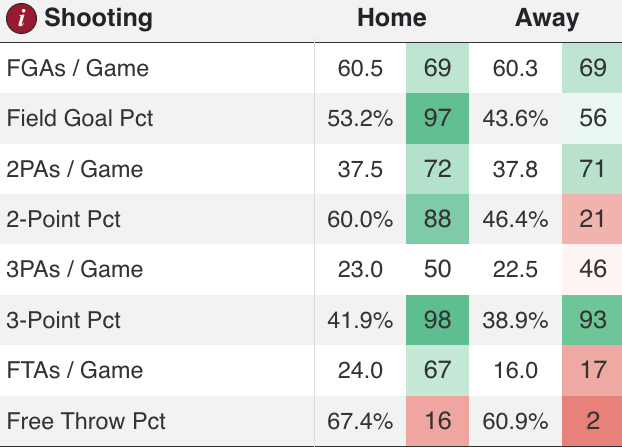Click the 3PAs / Game row label
The image size is (622, 447).
[75, 270]
